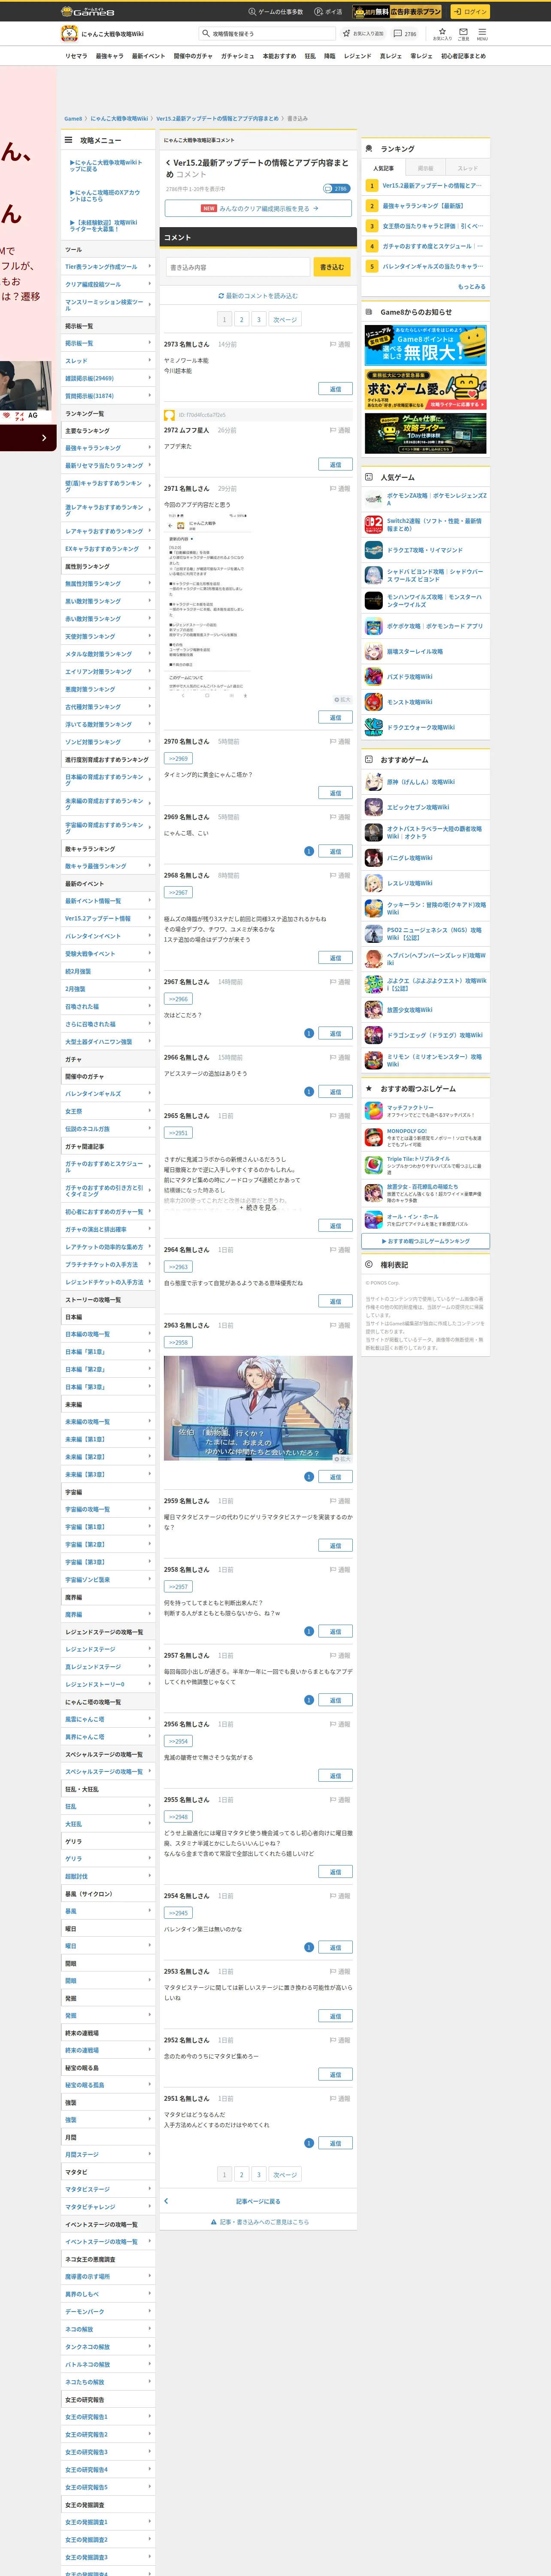The image size is (551, 2576).
Task: Click the Game8 logo in the header
Action: click(x=88, y=11)
